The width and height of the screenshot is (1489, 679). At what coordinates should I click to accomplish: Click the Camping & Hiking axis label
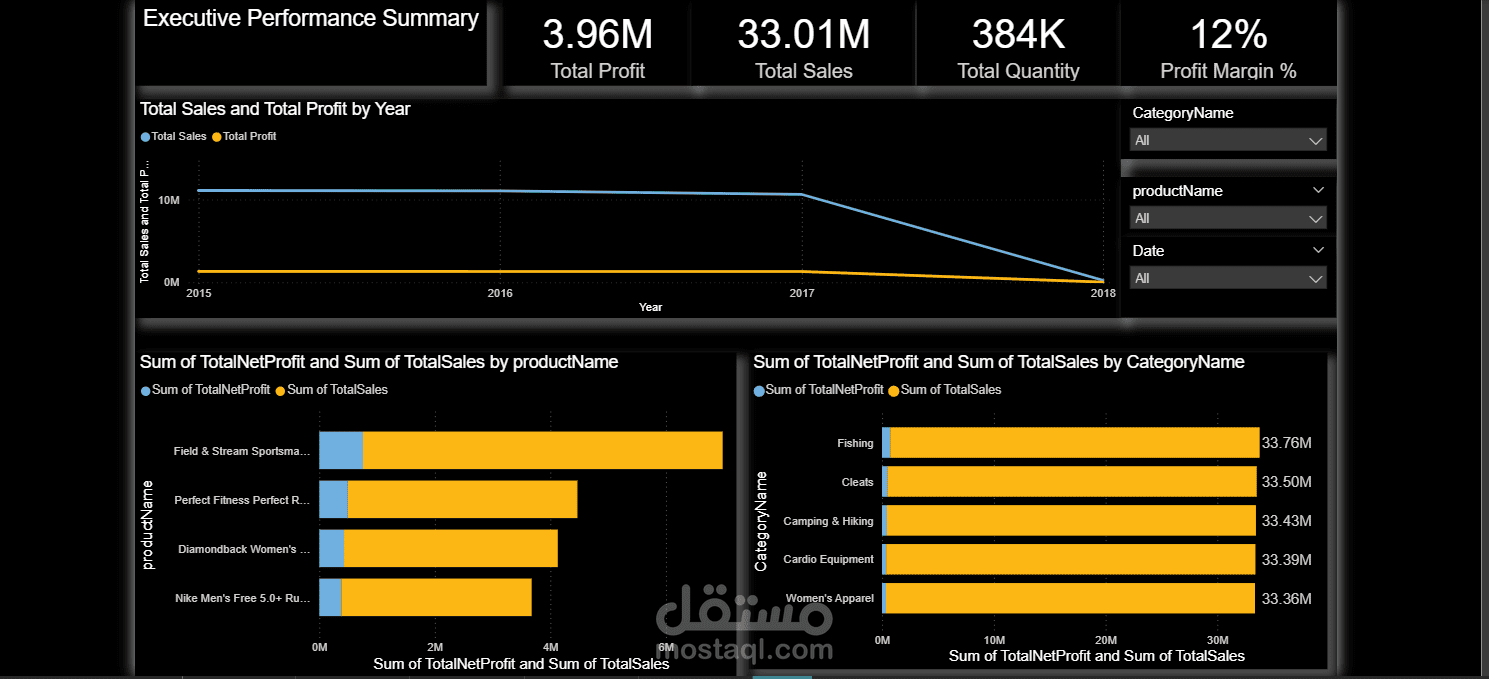(x=828, y=520)
